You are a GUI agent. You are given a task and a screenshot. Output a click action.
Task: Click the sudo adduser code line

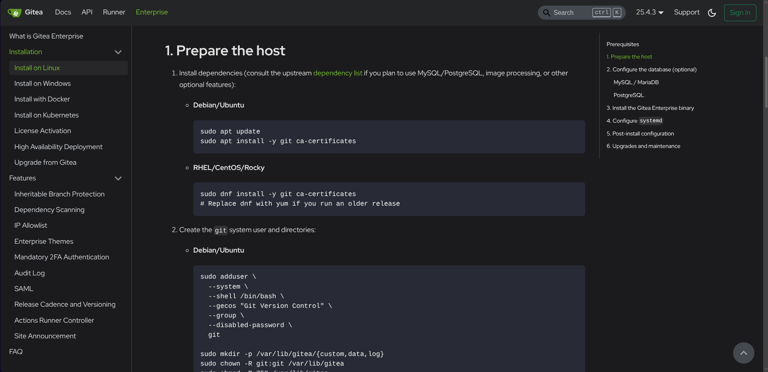(x=228, y=277)
